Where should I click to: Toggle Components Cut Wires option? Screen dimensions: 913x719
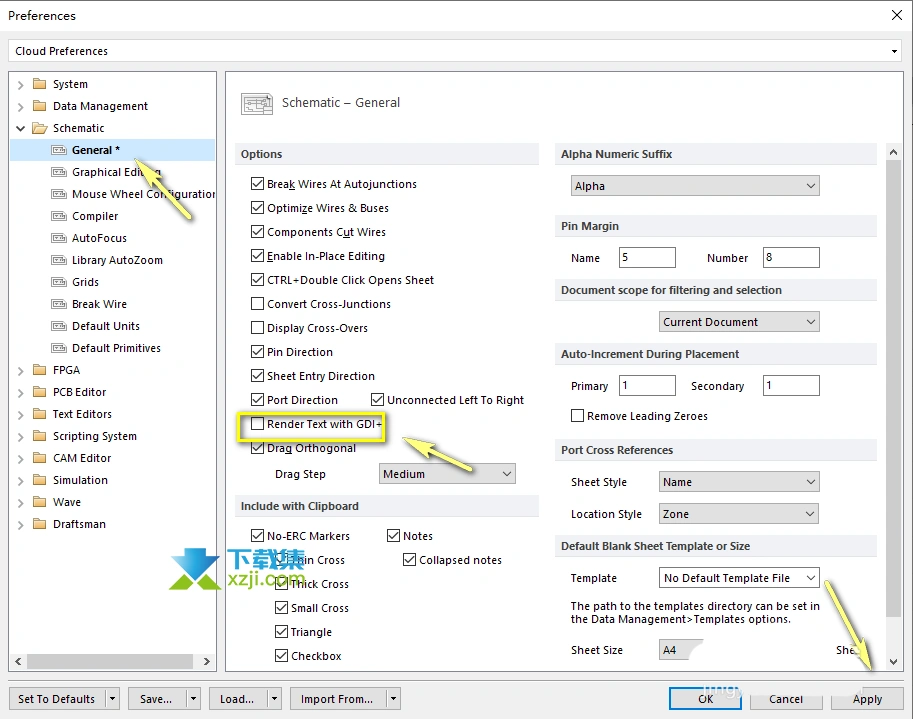coord(257,232)
